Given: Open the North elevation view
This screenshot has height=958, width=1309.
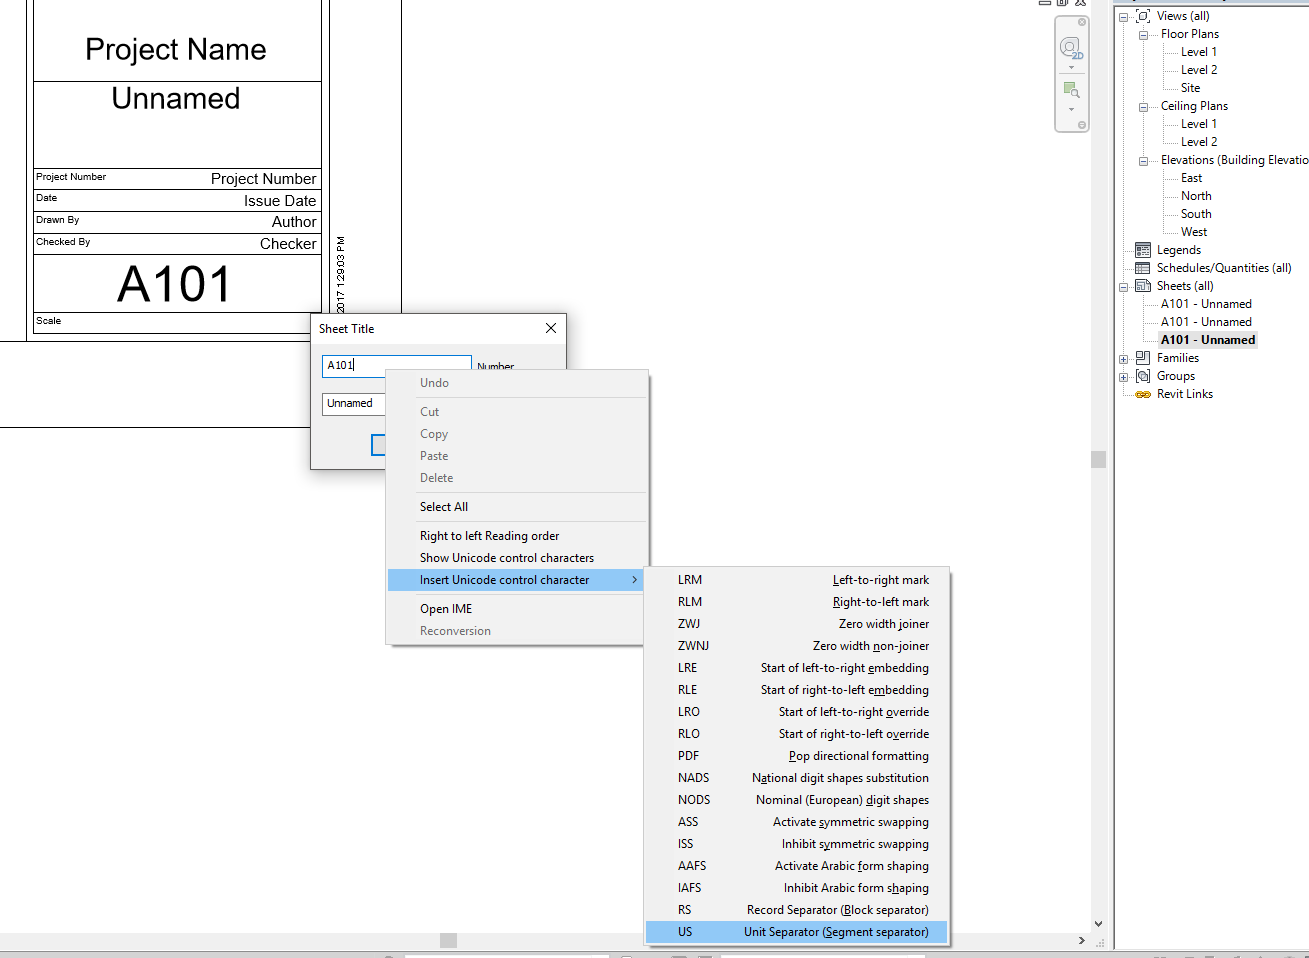Looking at the screenshot, I should click(1196, 195).
